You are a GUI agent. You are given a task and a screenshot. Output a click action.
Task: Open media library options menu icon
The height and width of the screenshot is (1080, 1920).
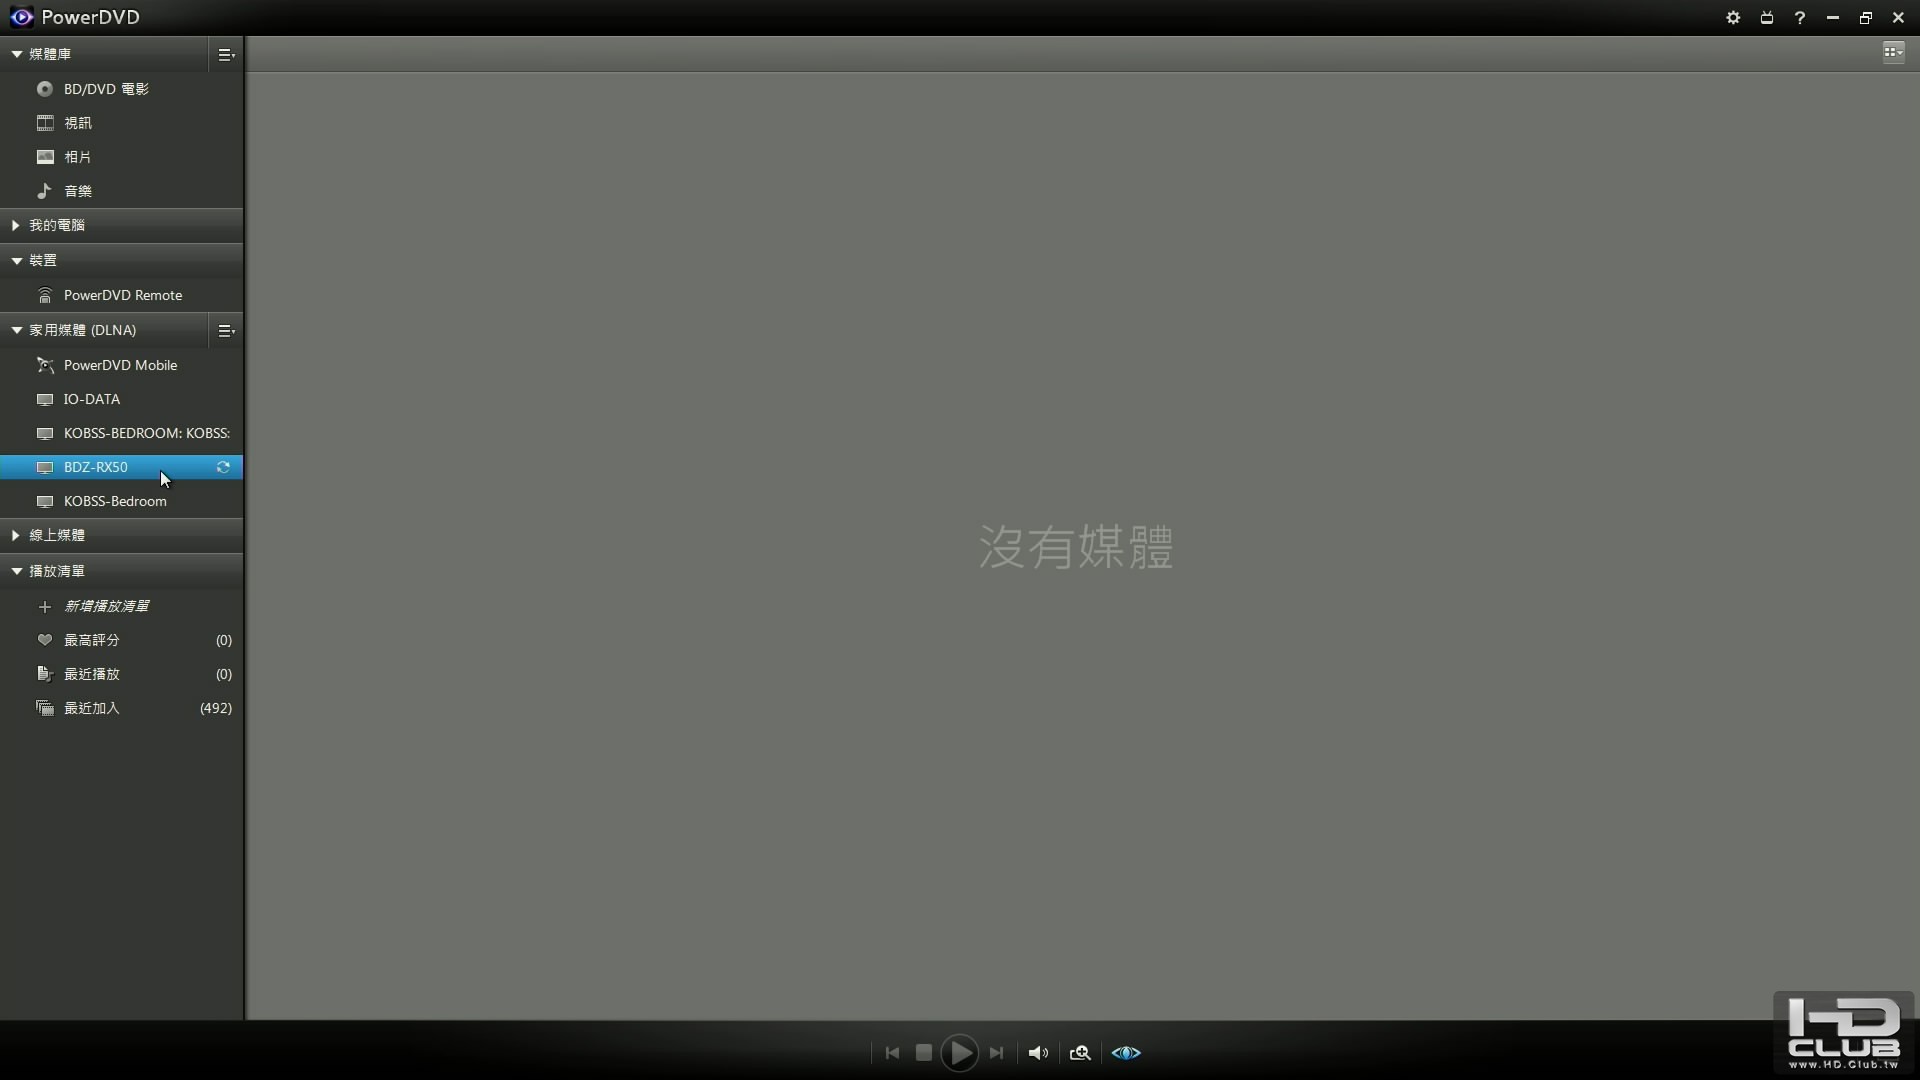[226, 55]
